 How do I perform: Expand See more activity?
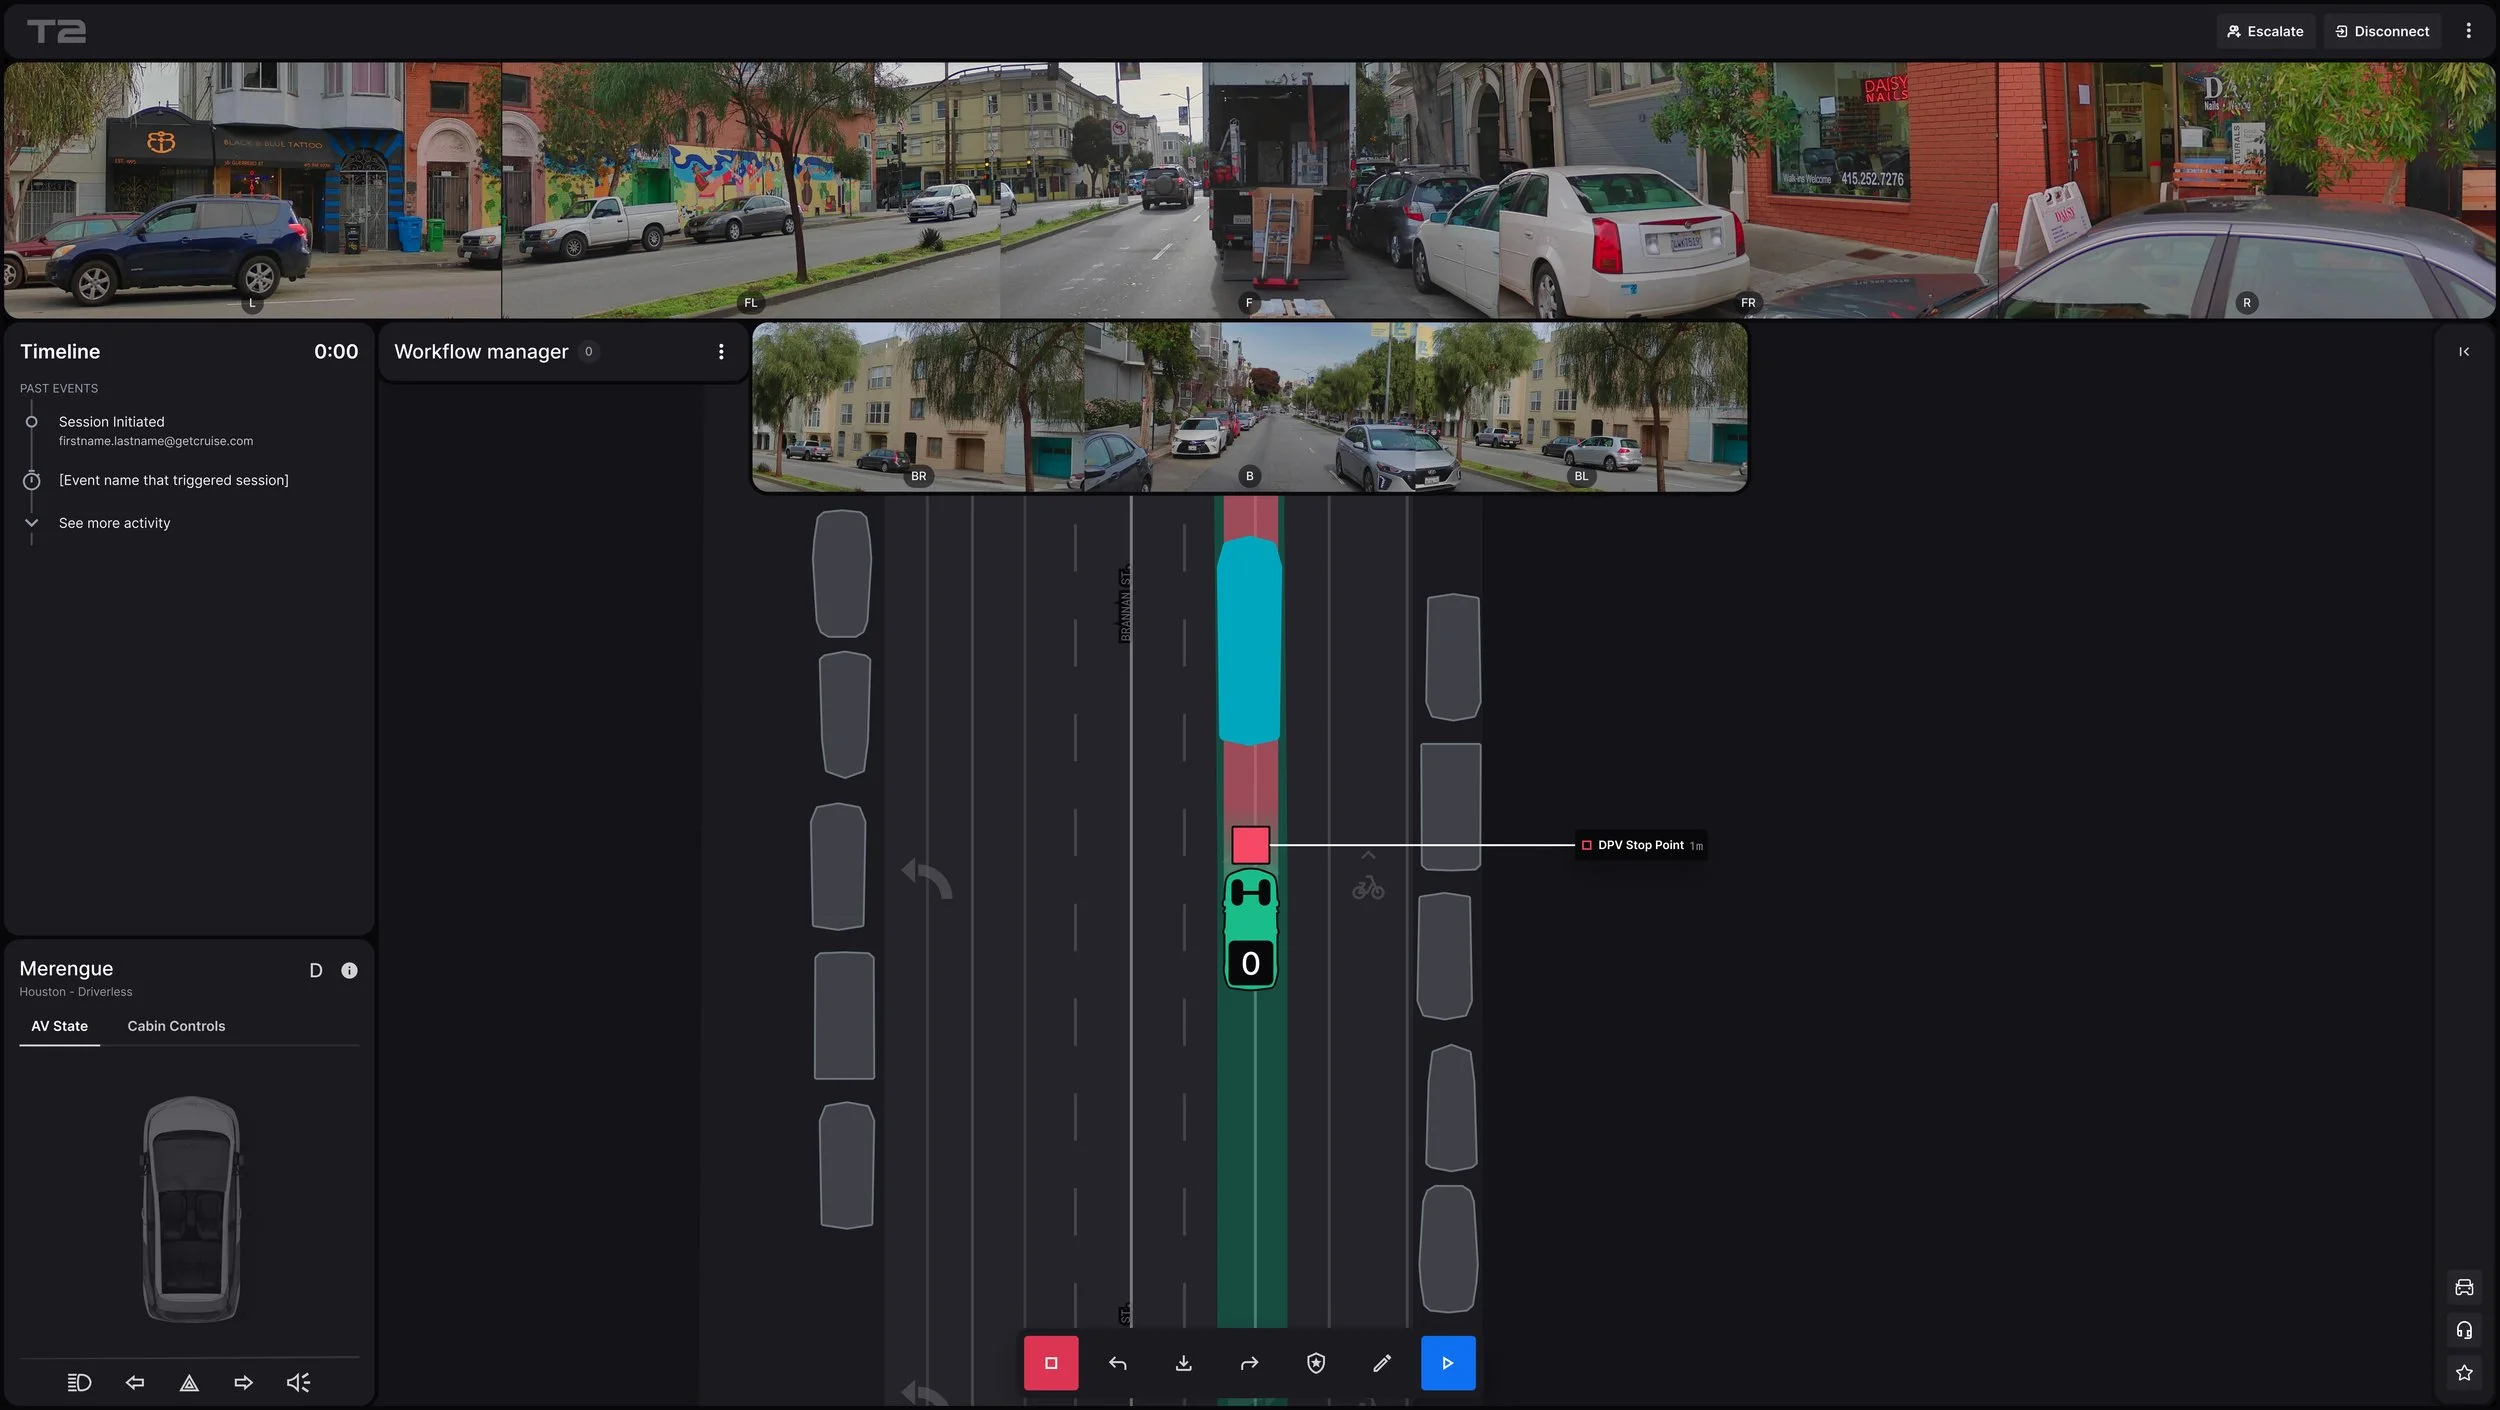[x=114, y=523]
